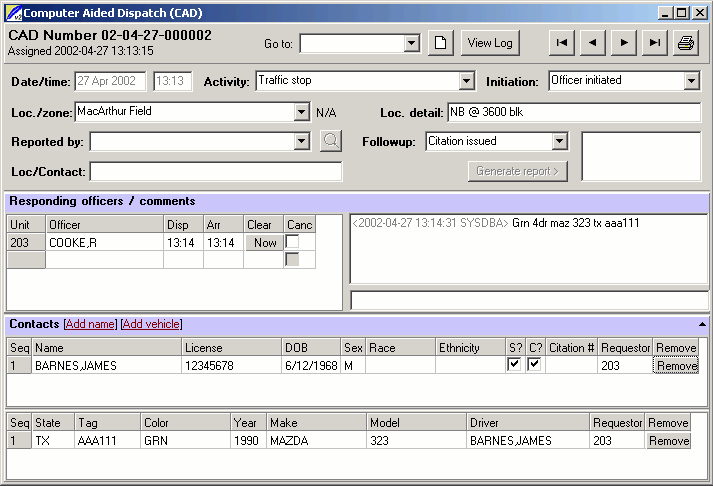This screenshot has width=713, height=486.
Task: Remove contact BARNES,JAMES from names list
Action: point(676,366)
